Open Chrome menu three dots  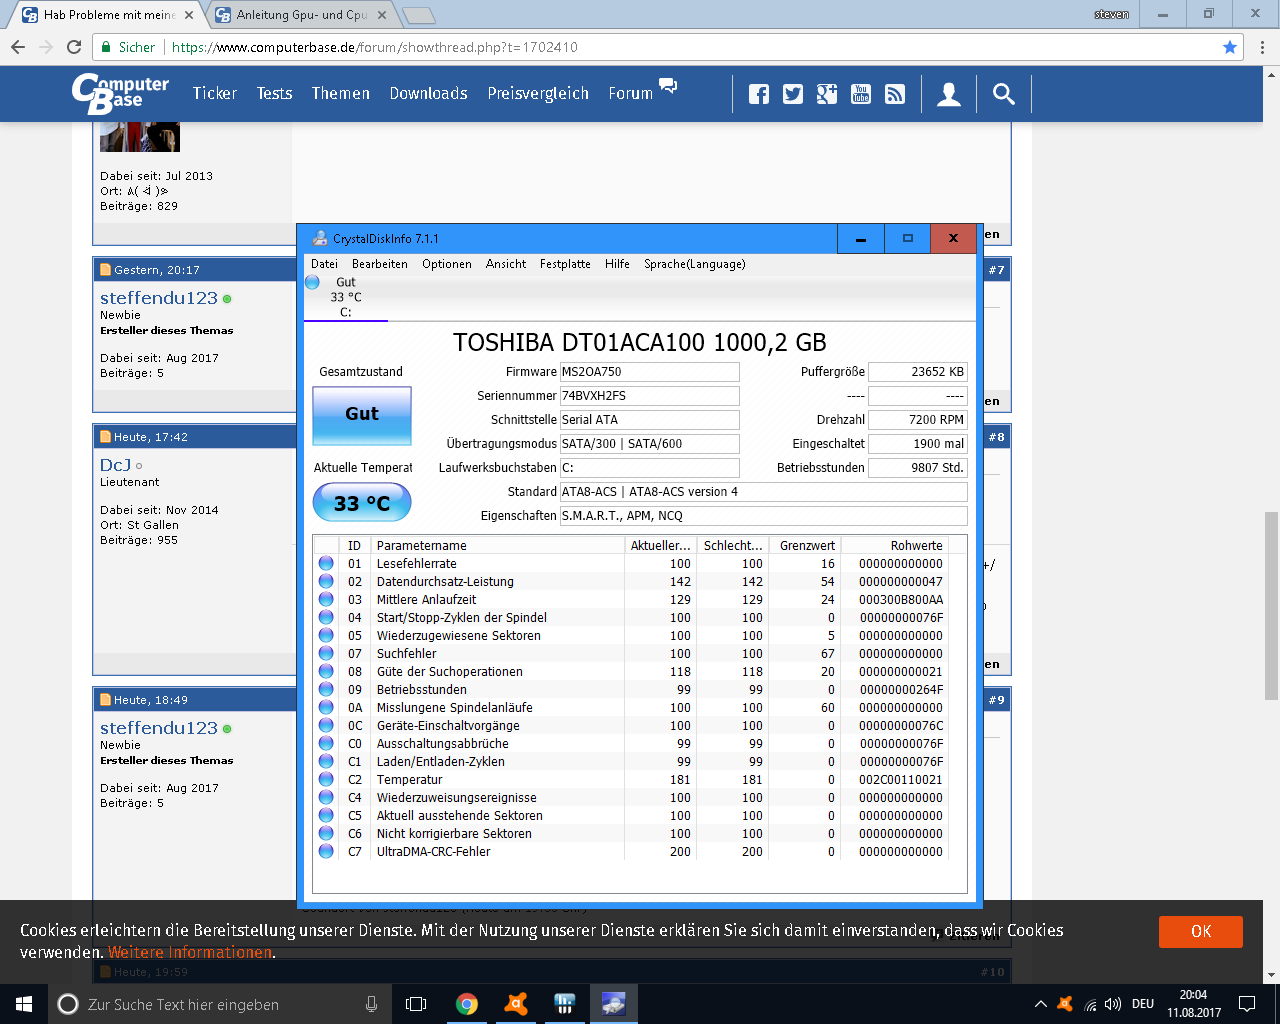(1262, 47)
